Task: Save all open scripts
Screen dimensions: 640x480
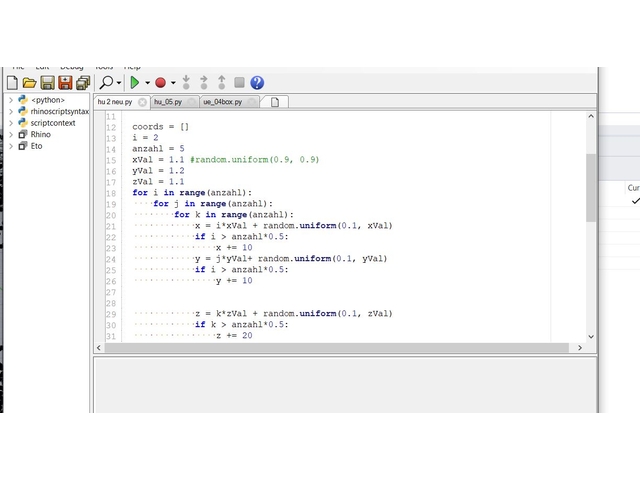Action: [x=83, y=83]
